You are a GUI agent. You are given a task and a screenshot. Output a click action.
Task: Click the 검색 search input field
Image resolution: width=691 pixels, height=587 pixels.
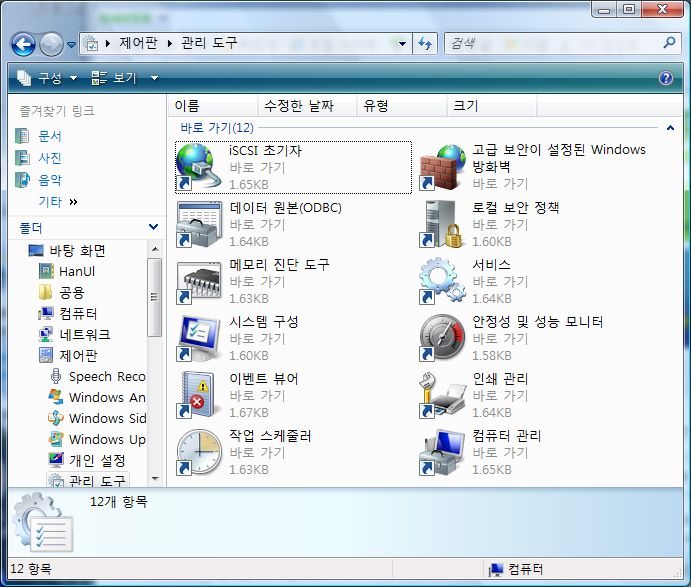click(554, 43)
